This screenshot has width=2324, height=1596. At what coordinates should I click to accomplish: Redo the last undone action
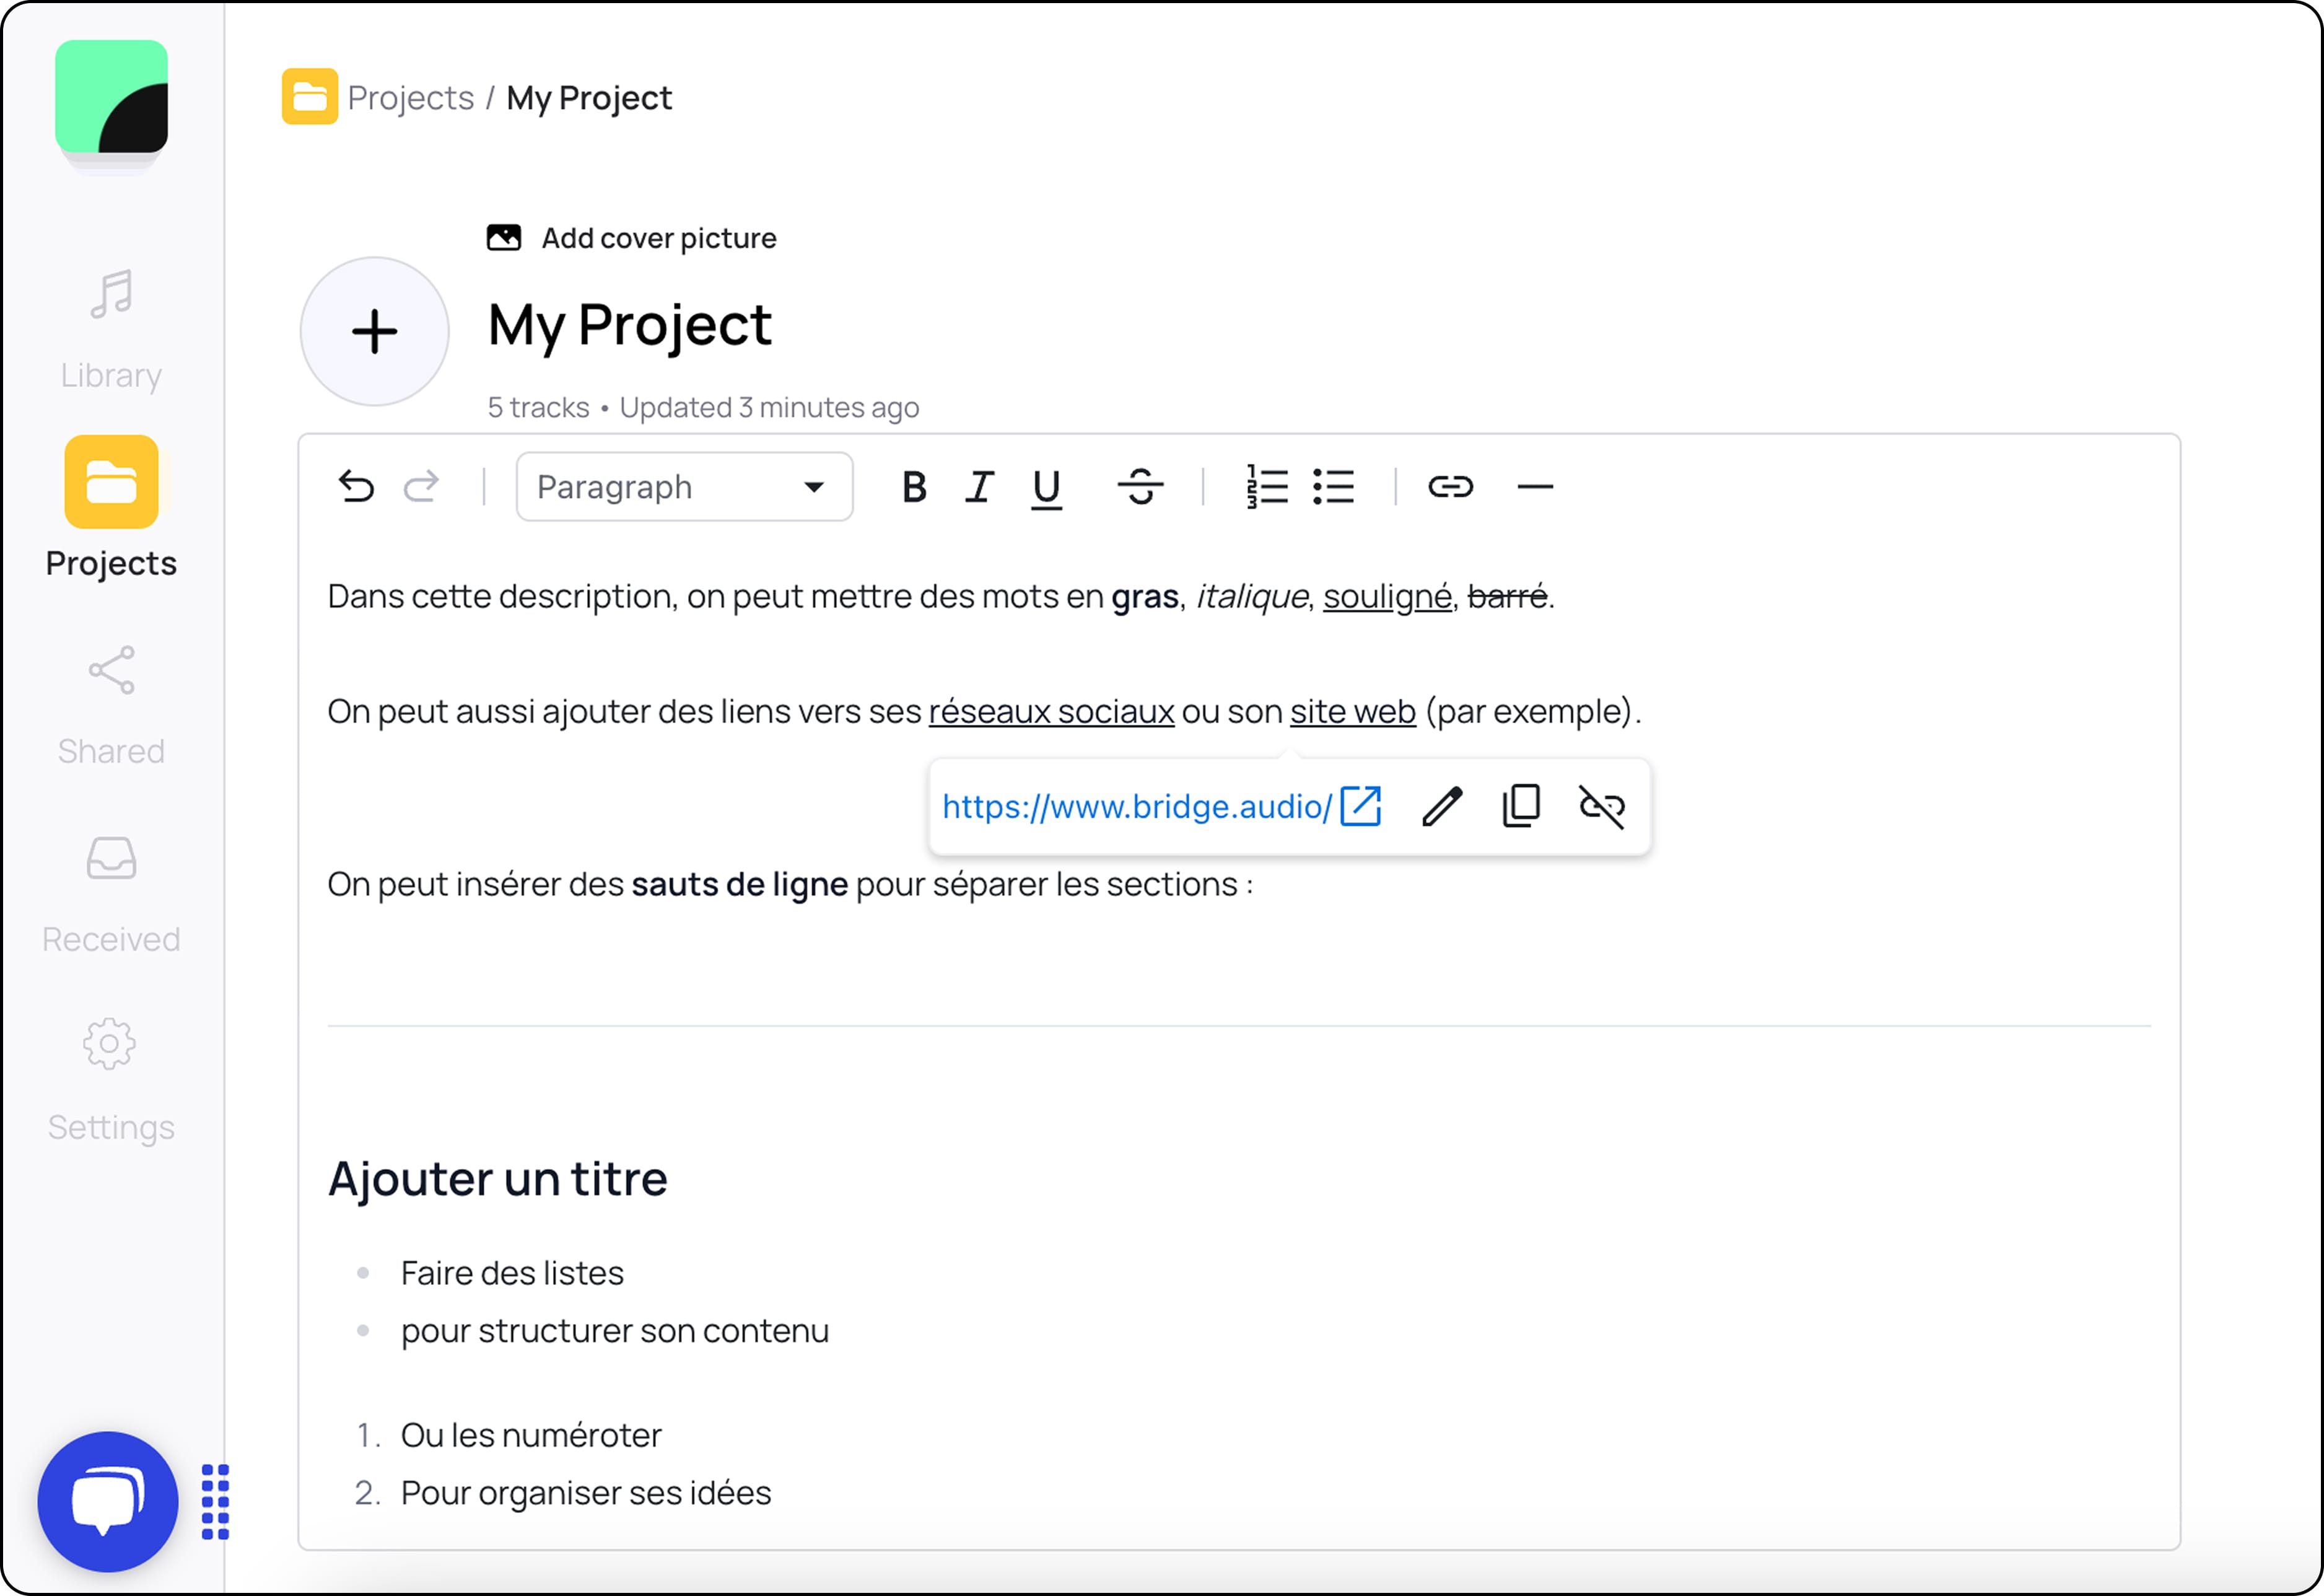[422, 488]
